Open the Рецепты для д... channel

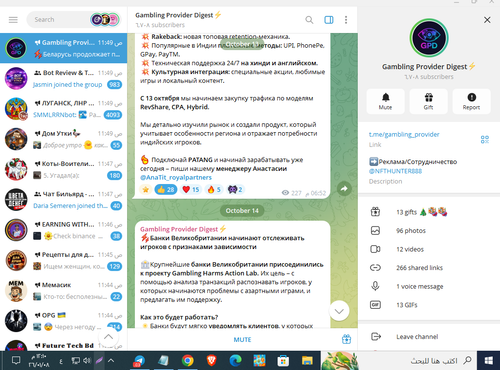[x=63, y=260]
